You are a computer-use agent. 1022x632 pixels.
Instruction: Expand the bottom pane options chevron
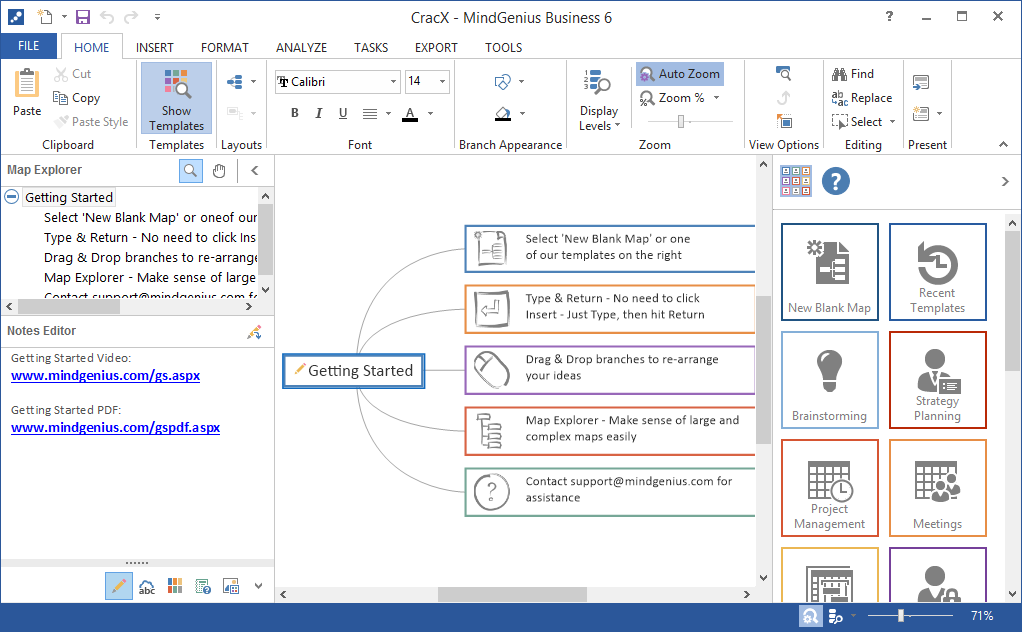pos(258,586)
